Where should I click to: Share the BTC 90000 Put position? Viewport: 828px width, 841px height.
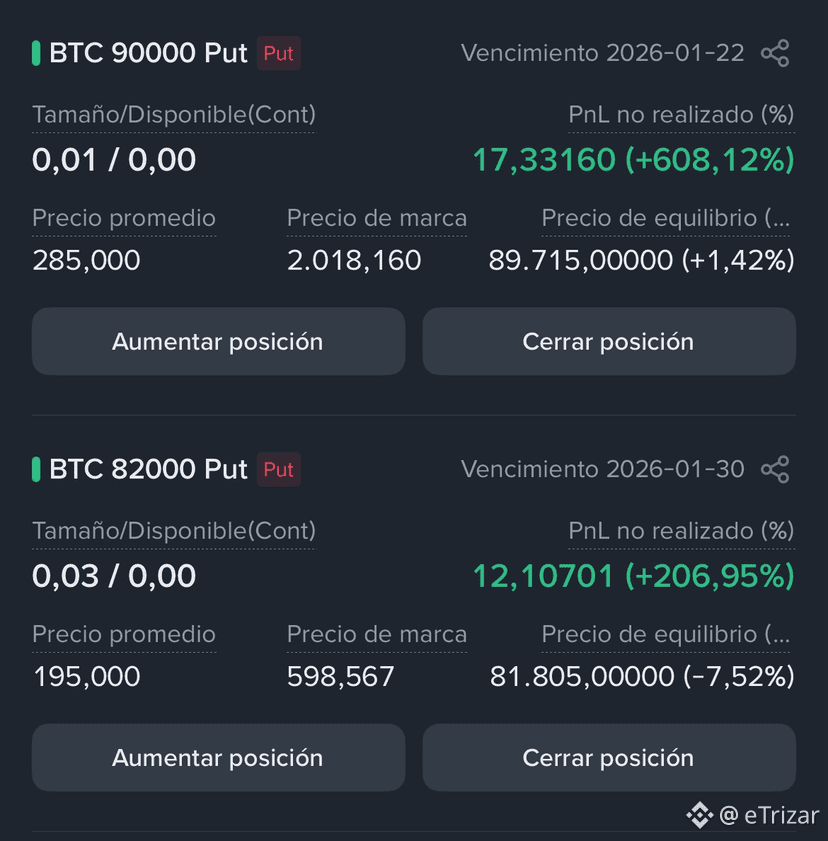pyautogui.click(x=775, y=53)
